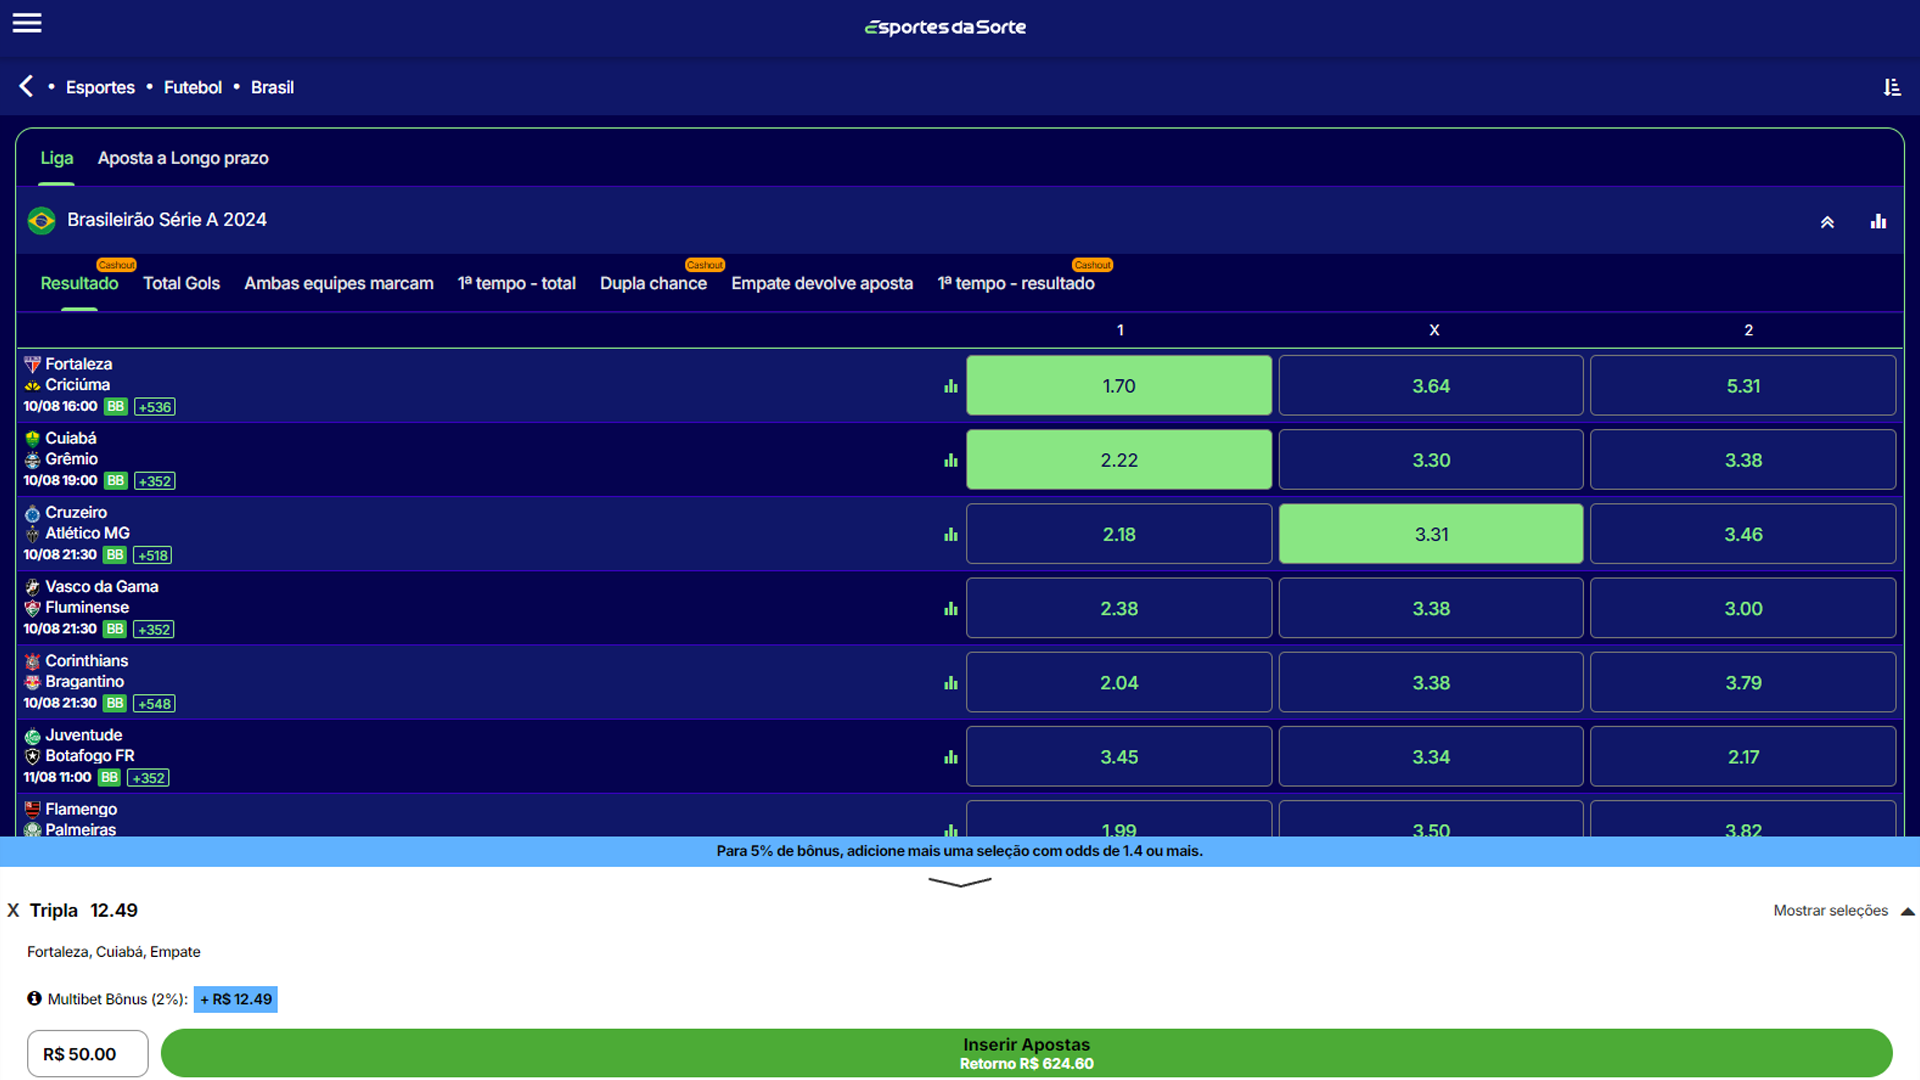Open +536 markets for Fortaleza match
The height and width of the screenshot is (1080, 1920).
155,407
